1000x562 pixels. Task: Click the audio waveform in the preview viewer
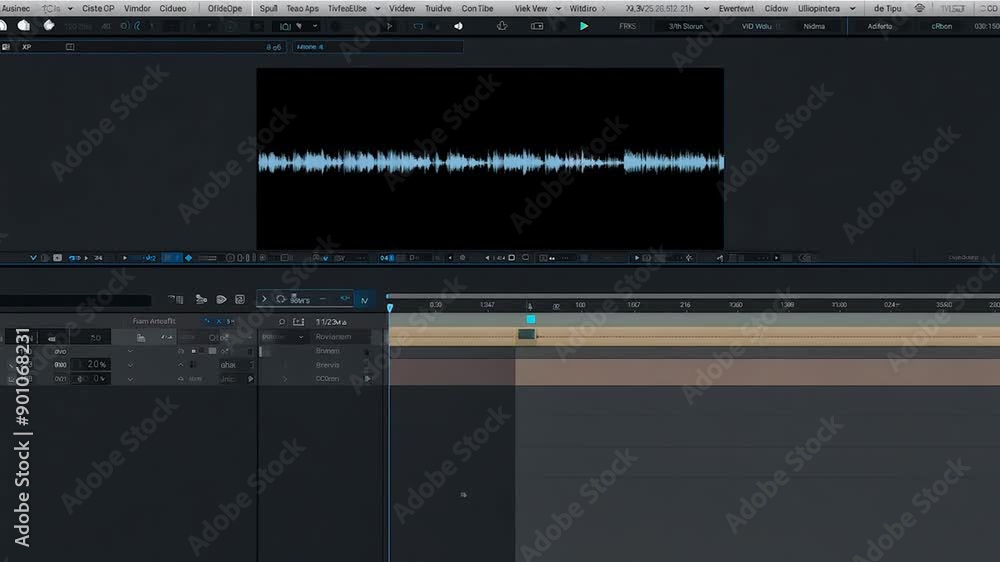490,162
